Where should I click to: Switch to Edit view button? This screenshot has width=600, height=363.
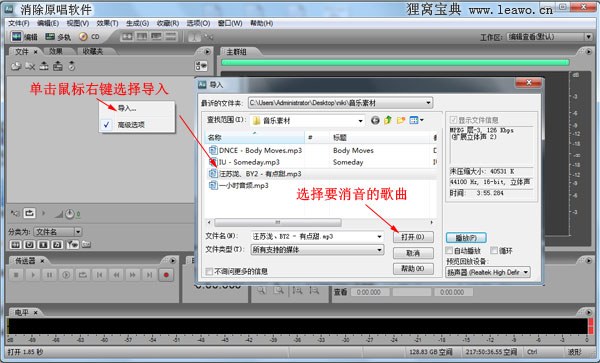(x=24, y=37)
